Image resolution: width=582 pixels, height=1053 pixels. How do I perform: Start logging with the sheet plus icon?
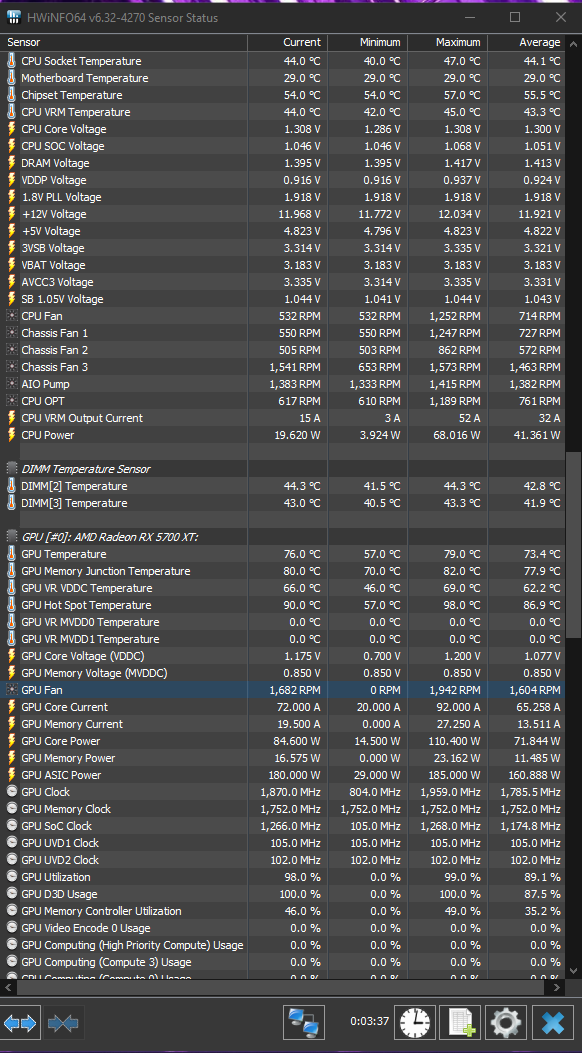pos(460,1023)
